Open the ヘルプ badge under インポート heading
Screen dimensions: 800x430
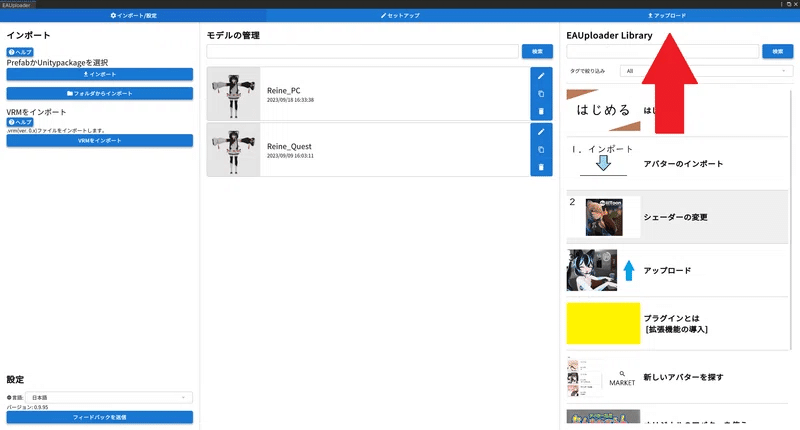pos(20,52)
